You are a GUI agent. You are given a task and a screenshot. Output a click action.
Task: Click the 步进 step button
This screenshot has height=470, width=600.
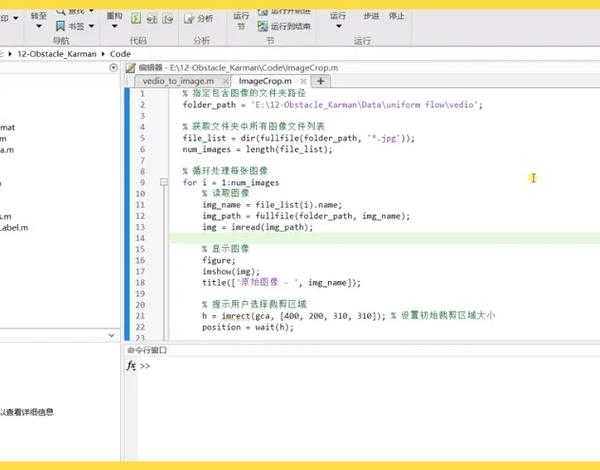click(x=371, y=16)
